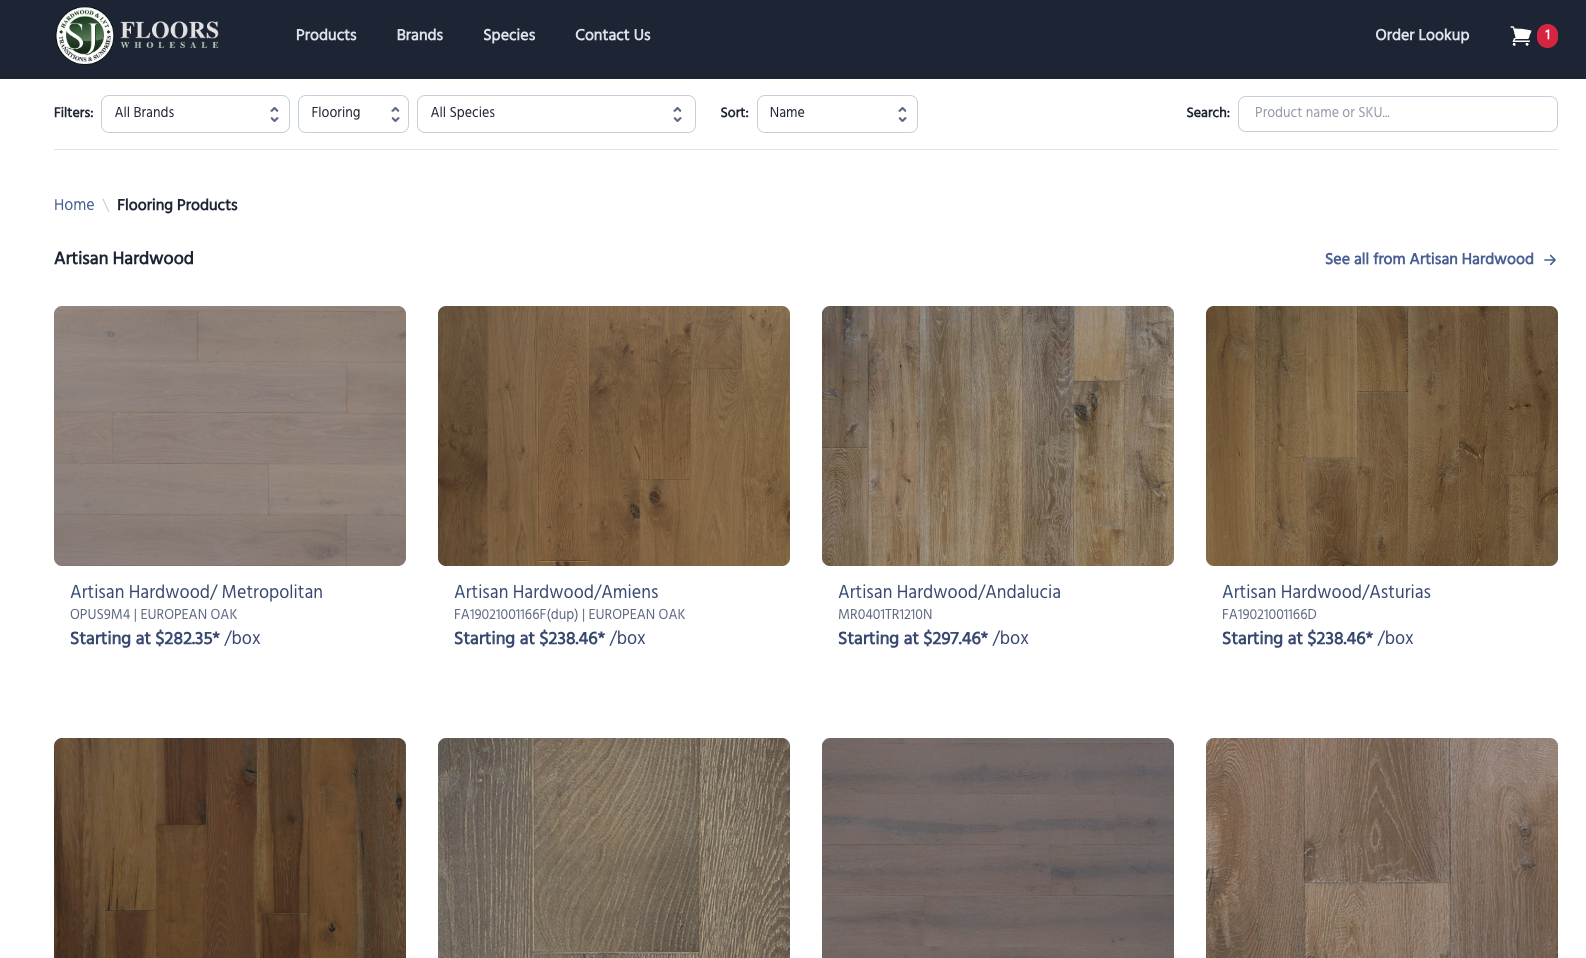The height and width of the screenshot is (958, 1586).
Task: Click SKU text MR0401TR1210N
Action: click(x=885, y=615)
